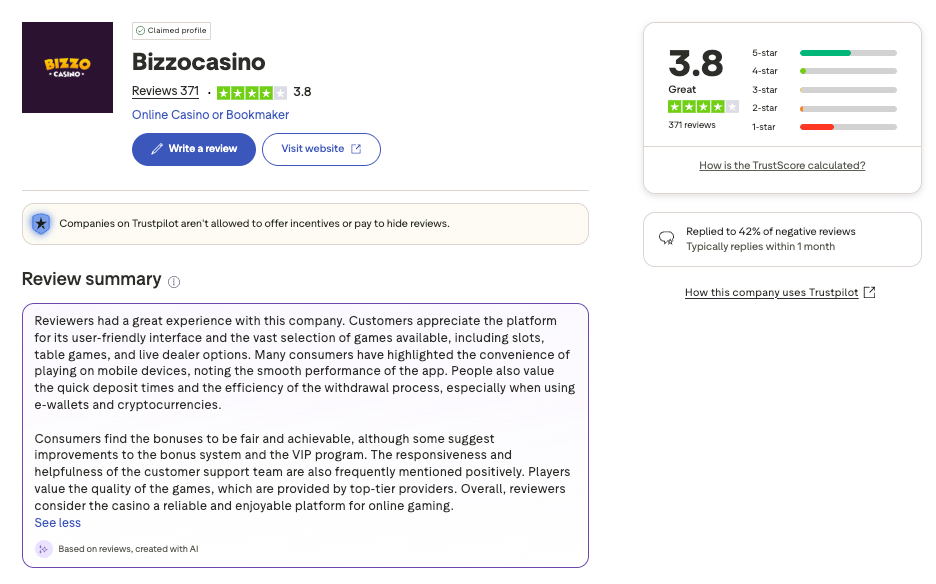Filter reviews by 5-star rating bar
The image size is (936, 584).
(x=847, y=53)
